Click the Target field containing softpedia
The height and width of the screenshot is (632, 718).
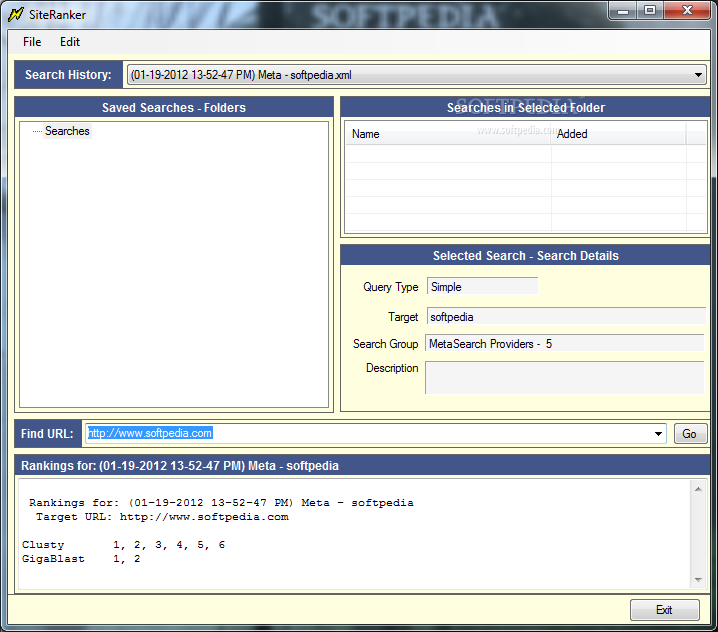pyautogui.click(x=566, y=316)
